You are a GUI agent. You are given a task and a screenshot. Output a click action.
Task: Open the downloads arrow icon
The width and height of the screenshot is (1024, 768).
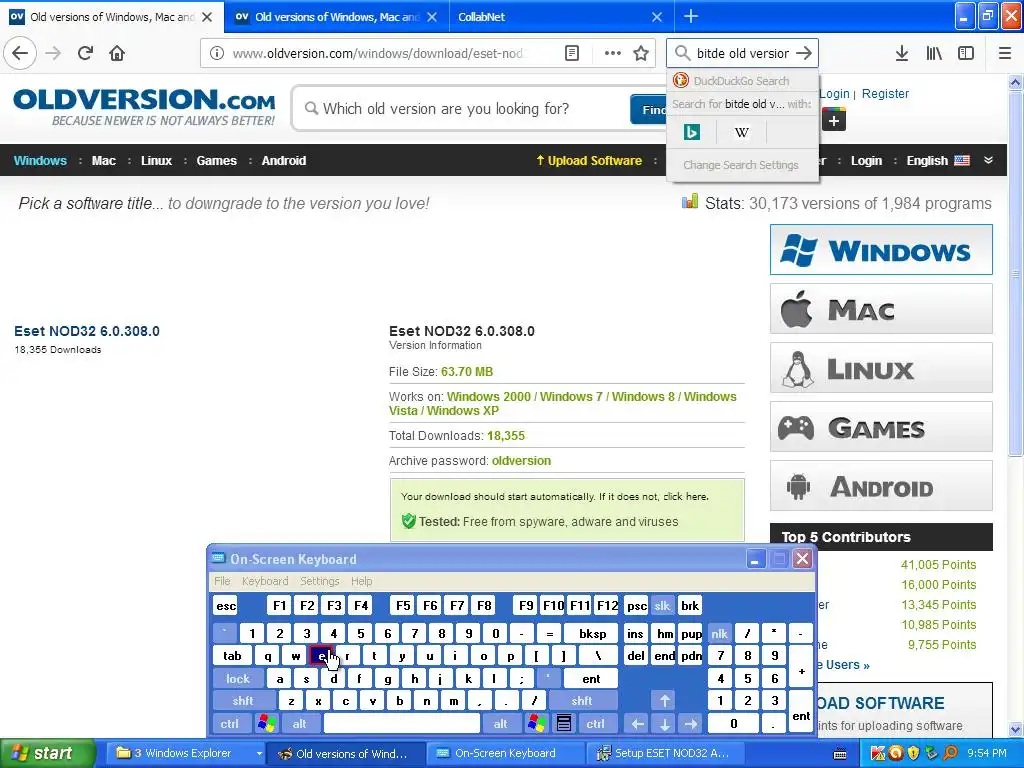coord(902,53)
